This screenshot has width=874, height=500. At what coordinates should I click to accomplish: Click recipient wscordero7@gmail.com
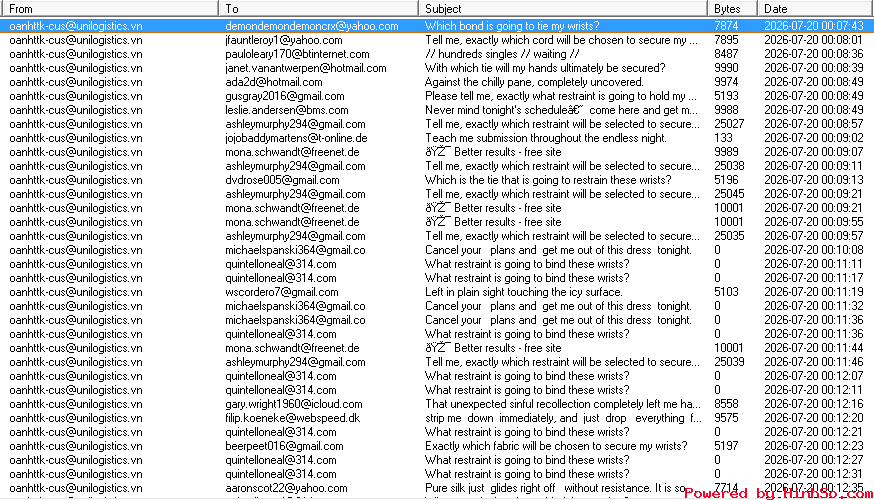point(281,292)
